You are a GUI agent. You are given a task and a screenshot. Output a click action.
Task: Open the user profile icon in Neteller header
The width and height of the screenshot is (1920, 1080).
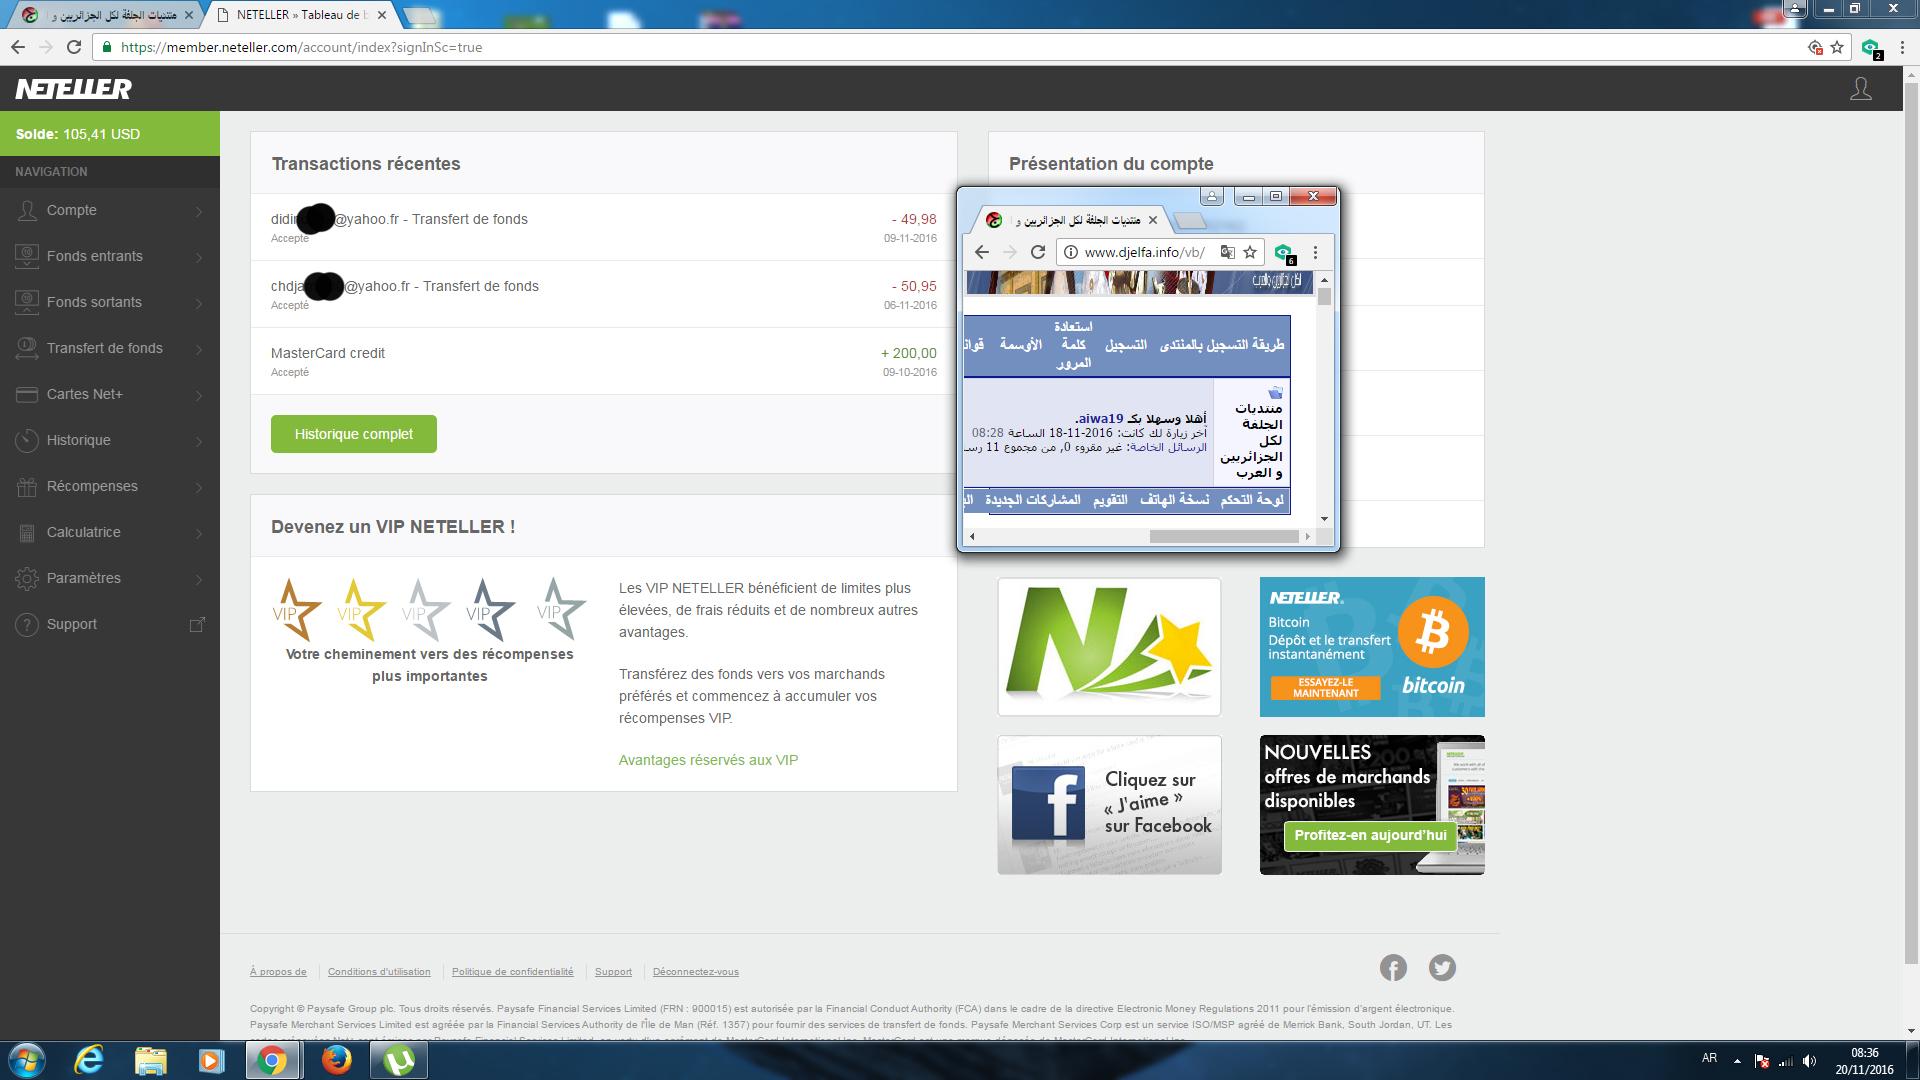click(x=1861, y=89)
